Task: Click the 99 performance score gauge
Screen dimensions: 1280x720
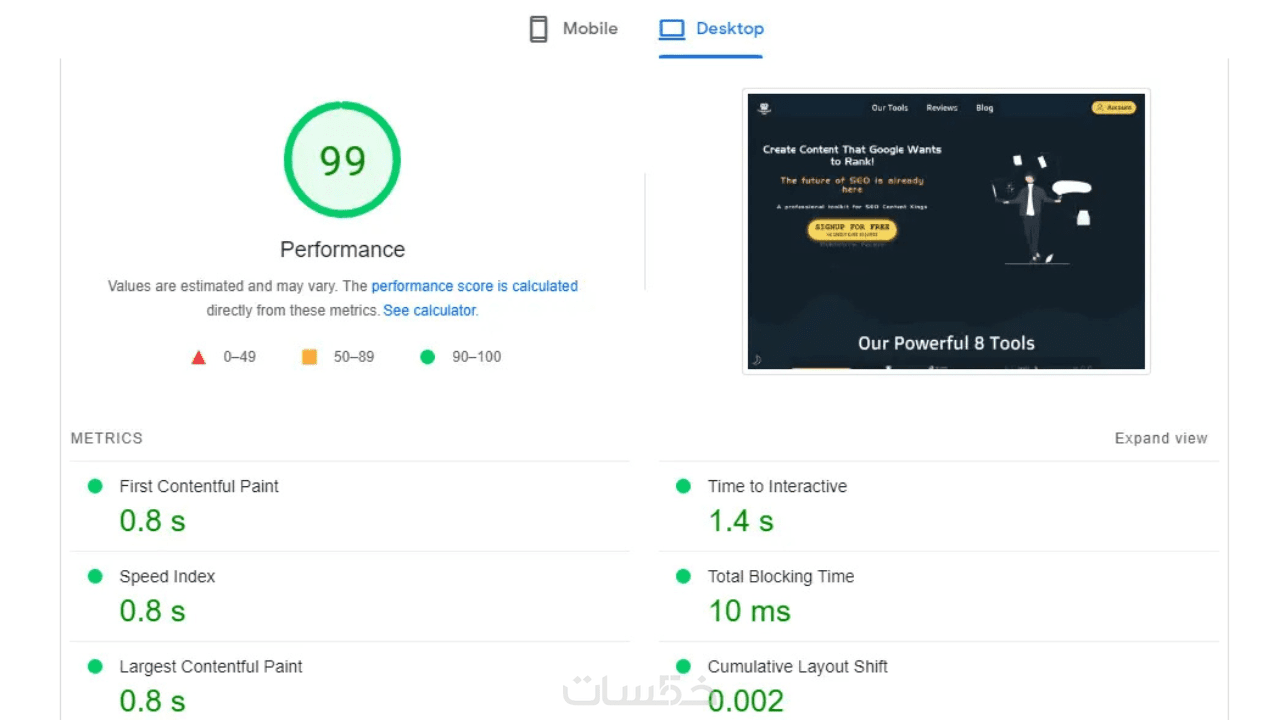Action: pyautogui.click(x=342, y=159)
